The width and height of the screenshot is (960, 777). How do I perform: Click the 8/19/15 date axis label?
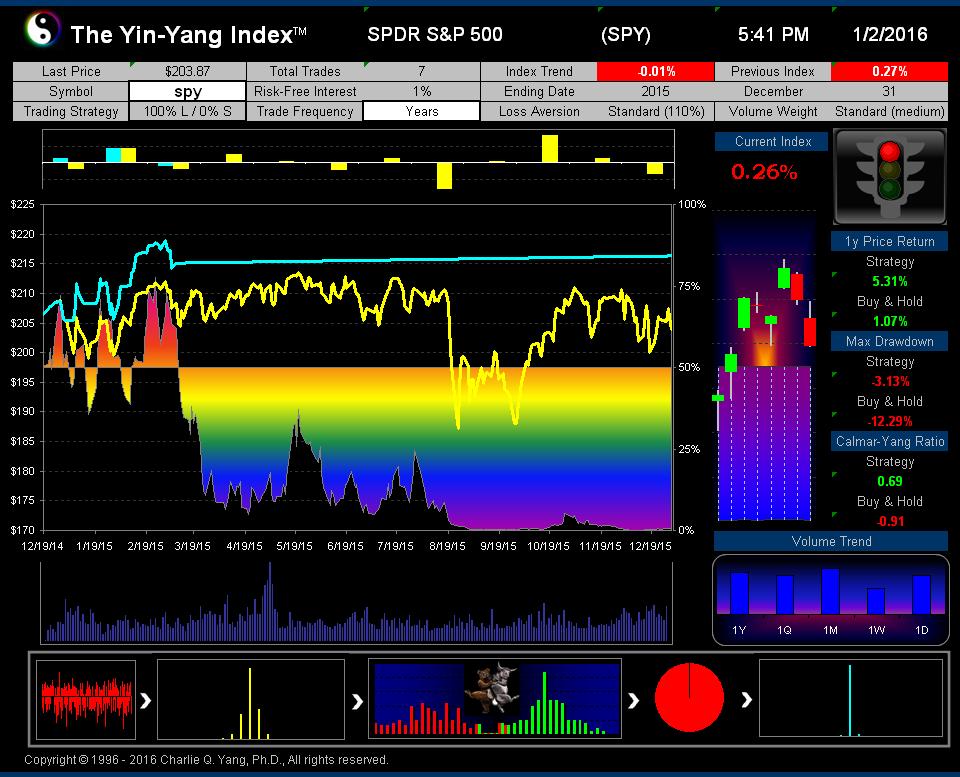tap(448, 546)
